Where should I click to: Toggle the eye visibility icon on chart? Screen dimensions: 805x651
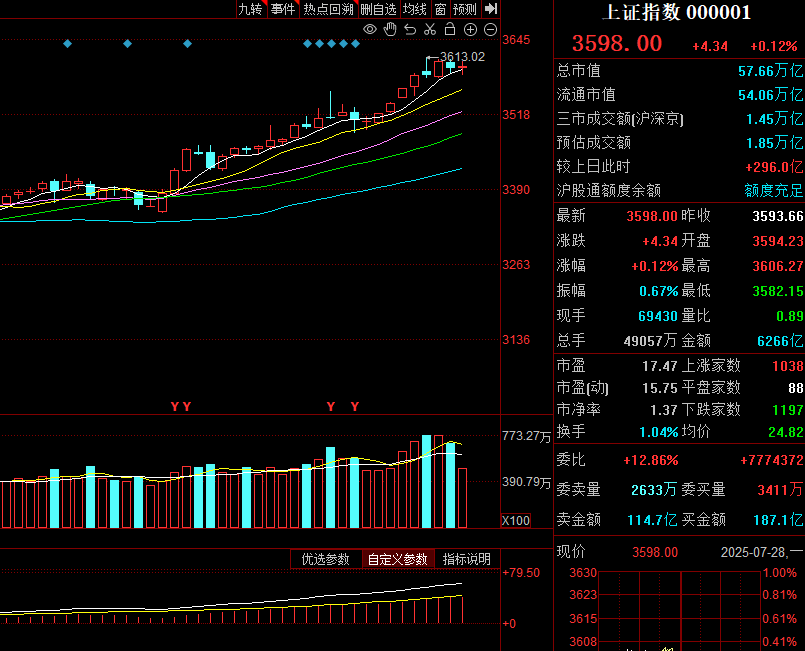(370, 29)
